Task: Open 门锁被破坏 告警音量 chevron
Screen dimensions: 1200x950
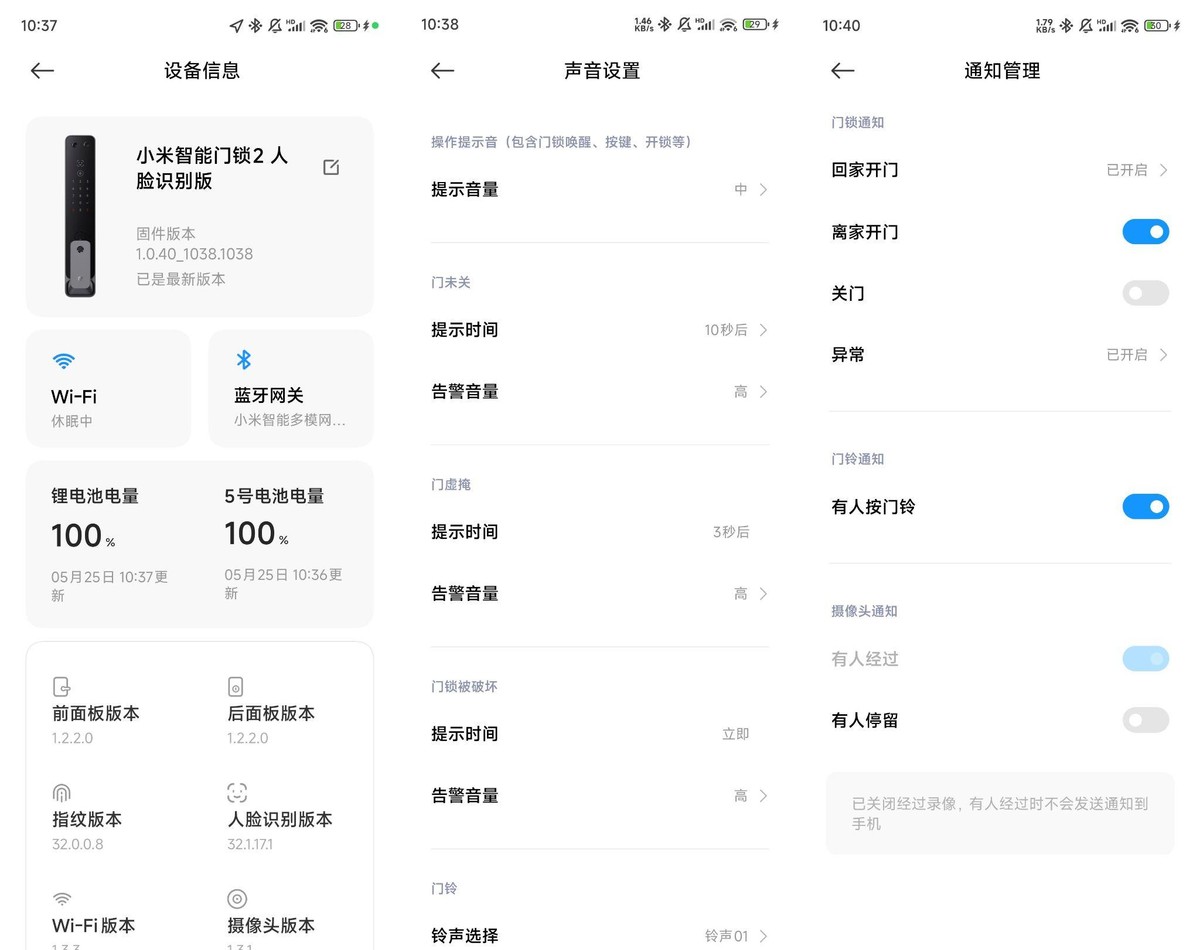Action: [763, 796]
